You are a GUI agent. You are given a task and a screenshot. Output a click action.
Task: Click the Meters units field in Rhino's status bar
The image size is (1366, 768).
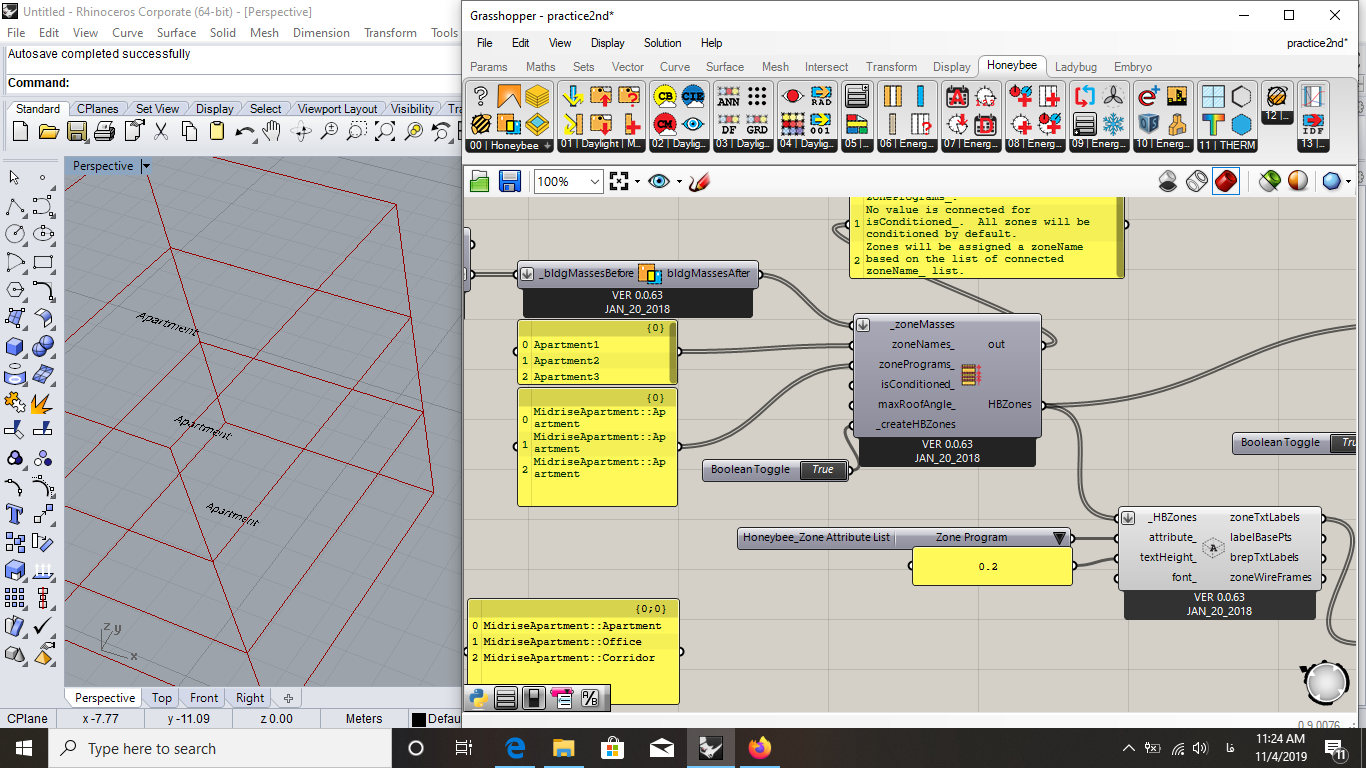coord(364,719)
